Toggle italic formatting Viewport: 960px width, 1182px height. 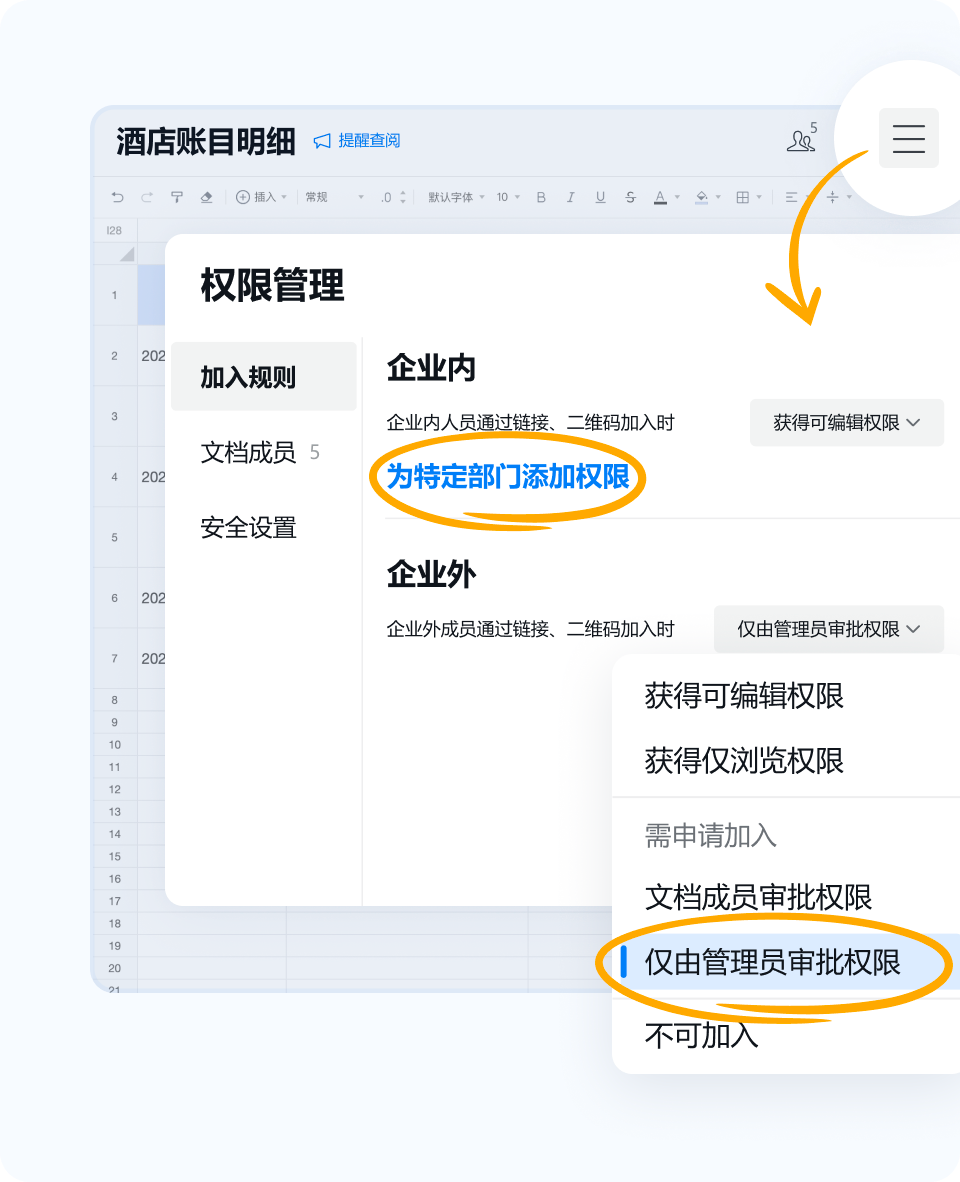[x=571, y=197]
